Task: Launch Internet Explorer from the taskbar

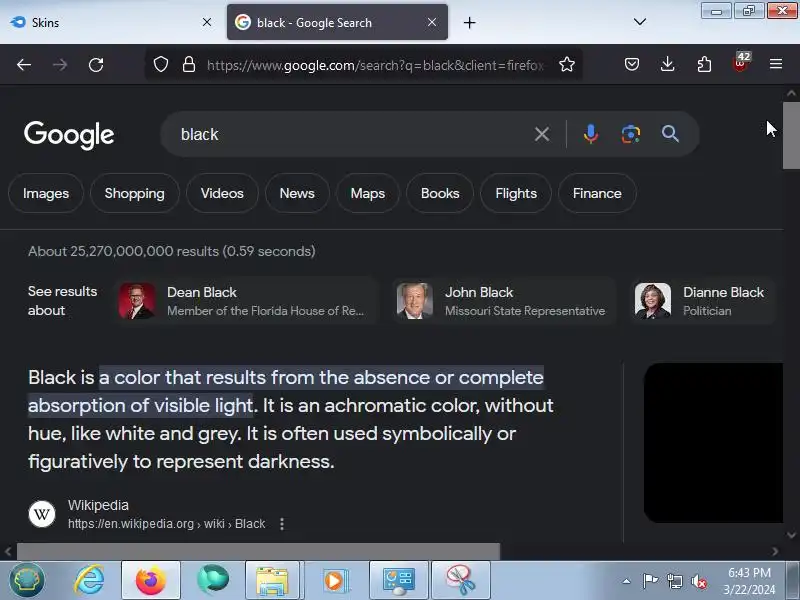Action: 89,580
